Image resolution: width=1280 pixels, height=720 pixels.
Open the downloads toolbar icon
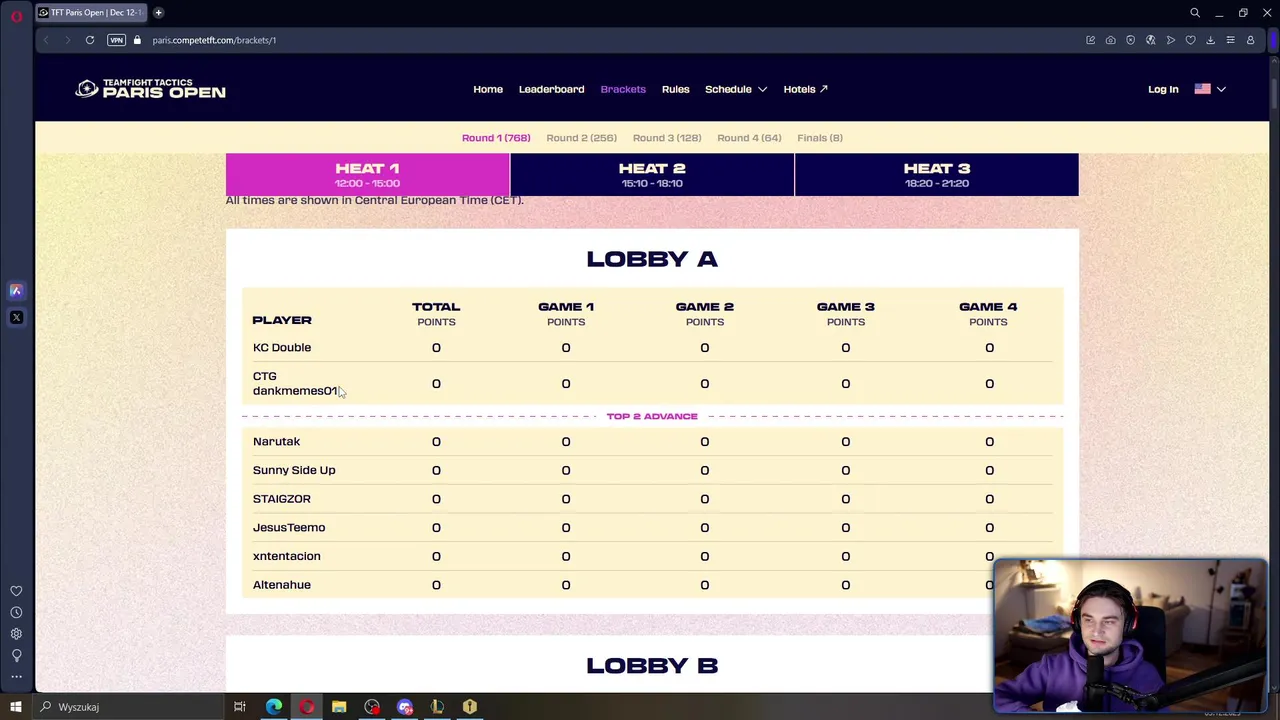click(1210, 40)
